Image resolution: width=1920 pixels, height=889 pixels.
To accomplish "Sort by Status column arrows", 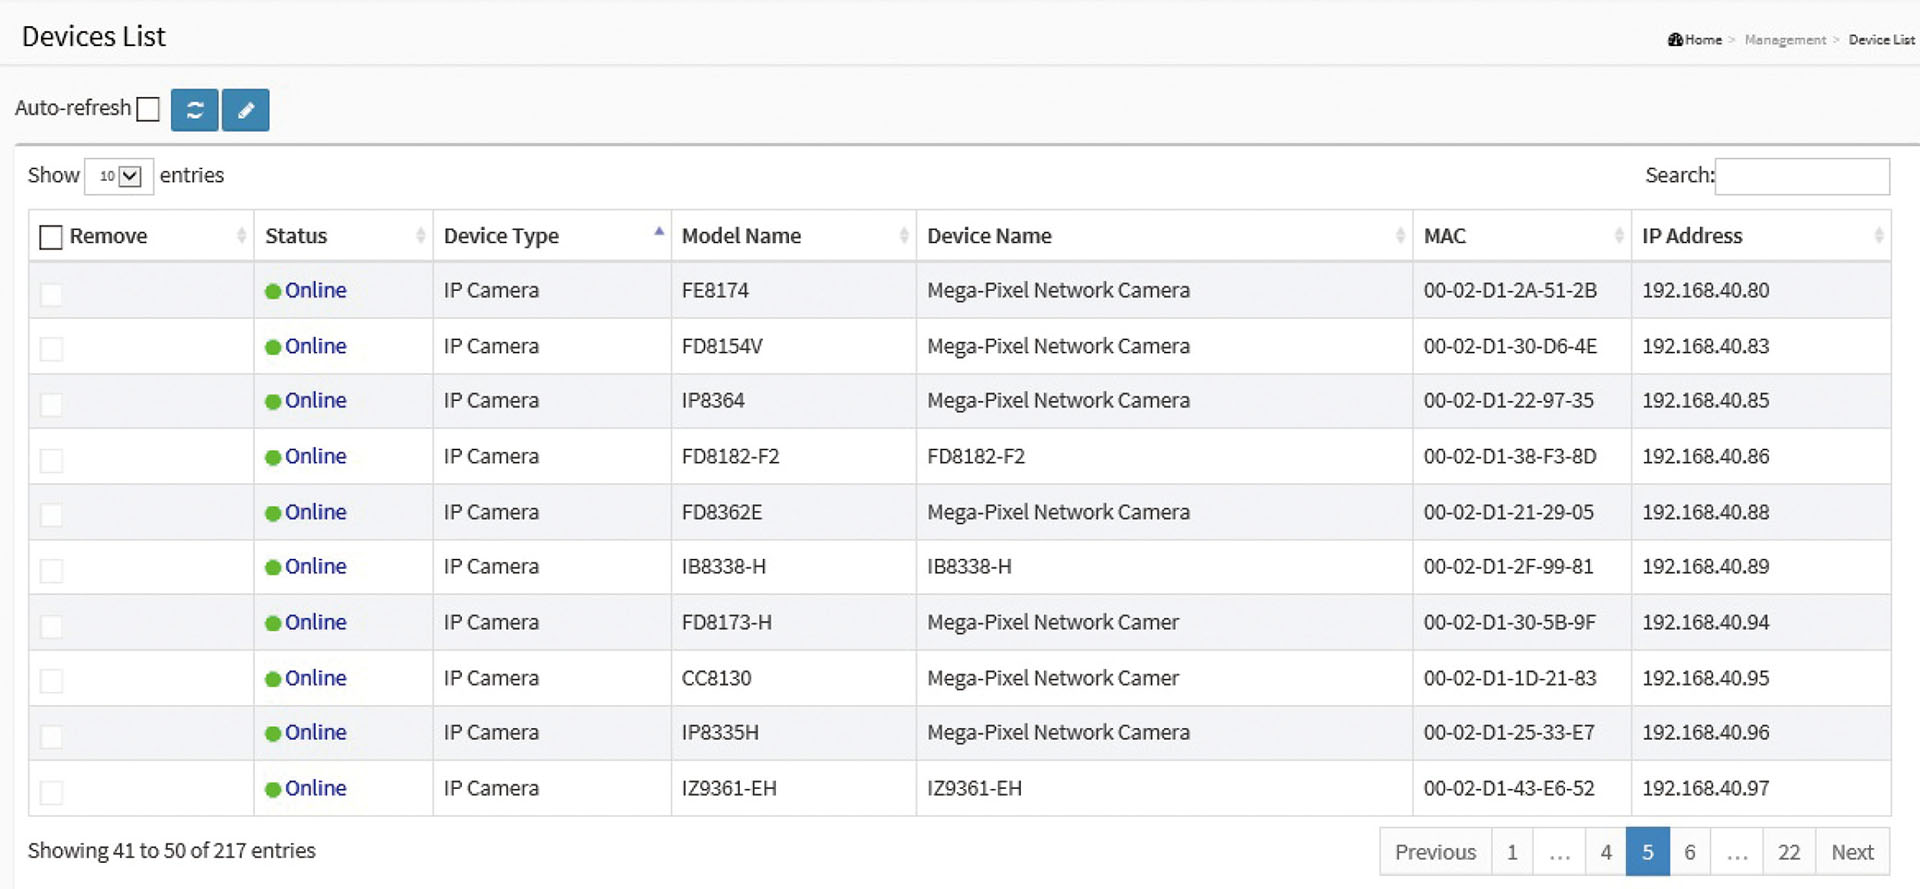I will tap(420, 236).
